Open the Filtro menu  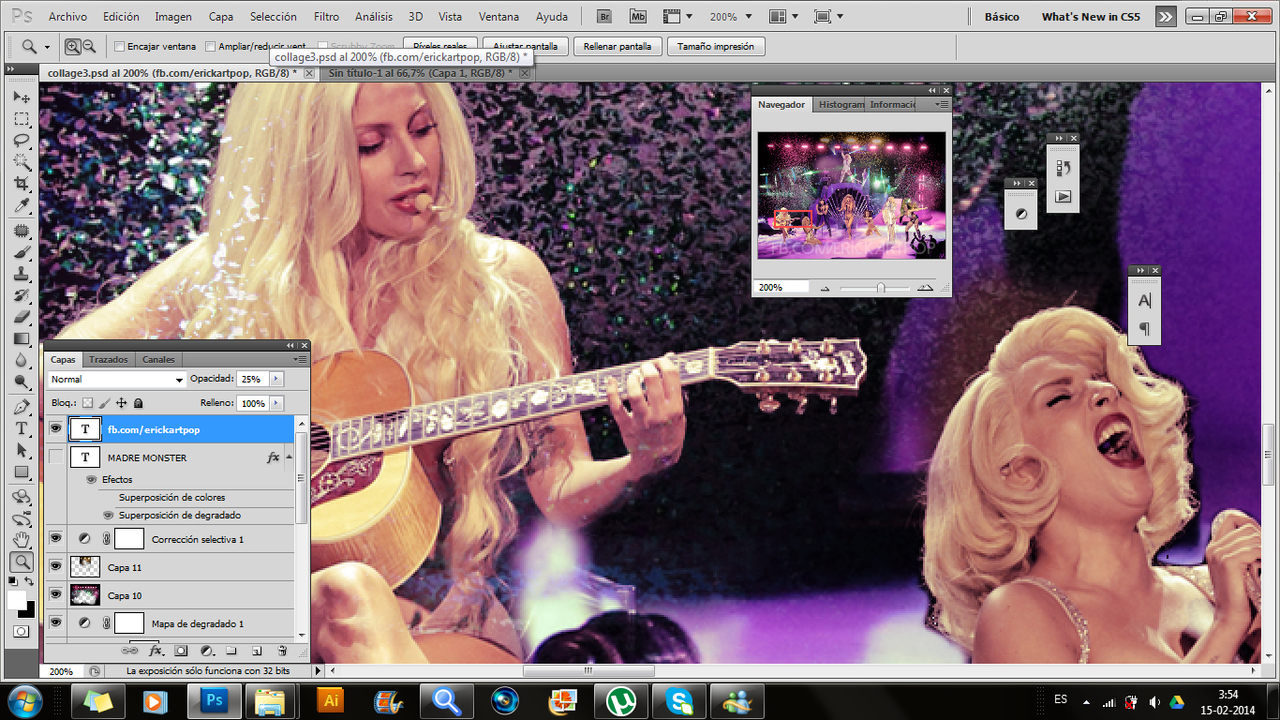[x=326, y=17]
